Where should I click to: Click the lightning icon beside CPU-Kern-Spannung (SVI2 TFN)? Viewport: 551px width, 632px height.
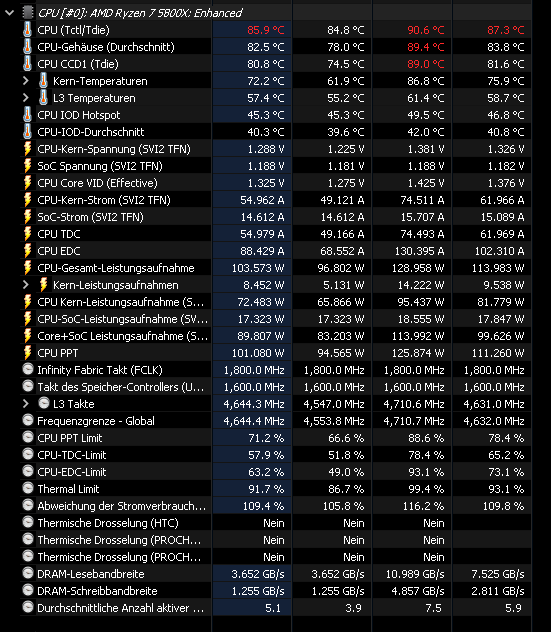(x=27, y=149)
